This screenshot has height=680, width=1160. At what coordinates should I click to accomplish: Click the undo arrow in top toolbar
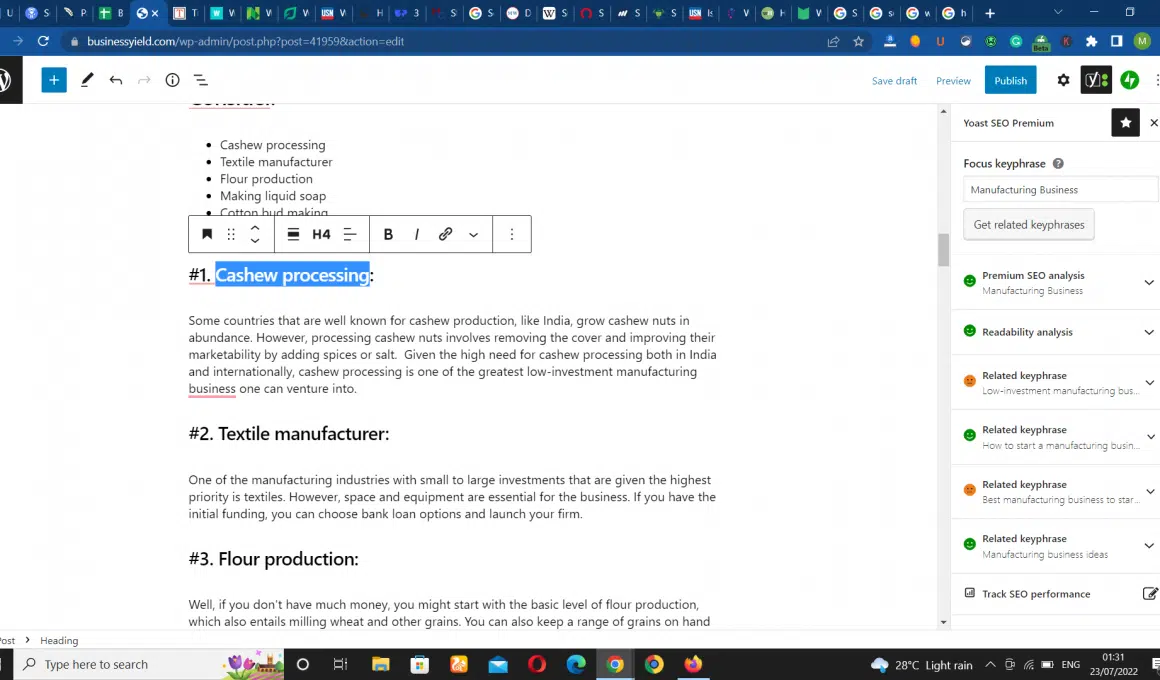click(x=116, y=80)
